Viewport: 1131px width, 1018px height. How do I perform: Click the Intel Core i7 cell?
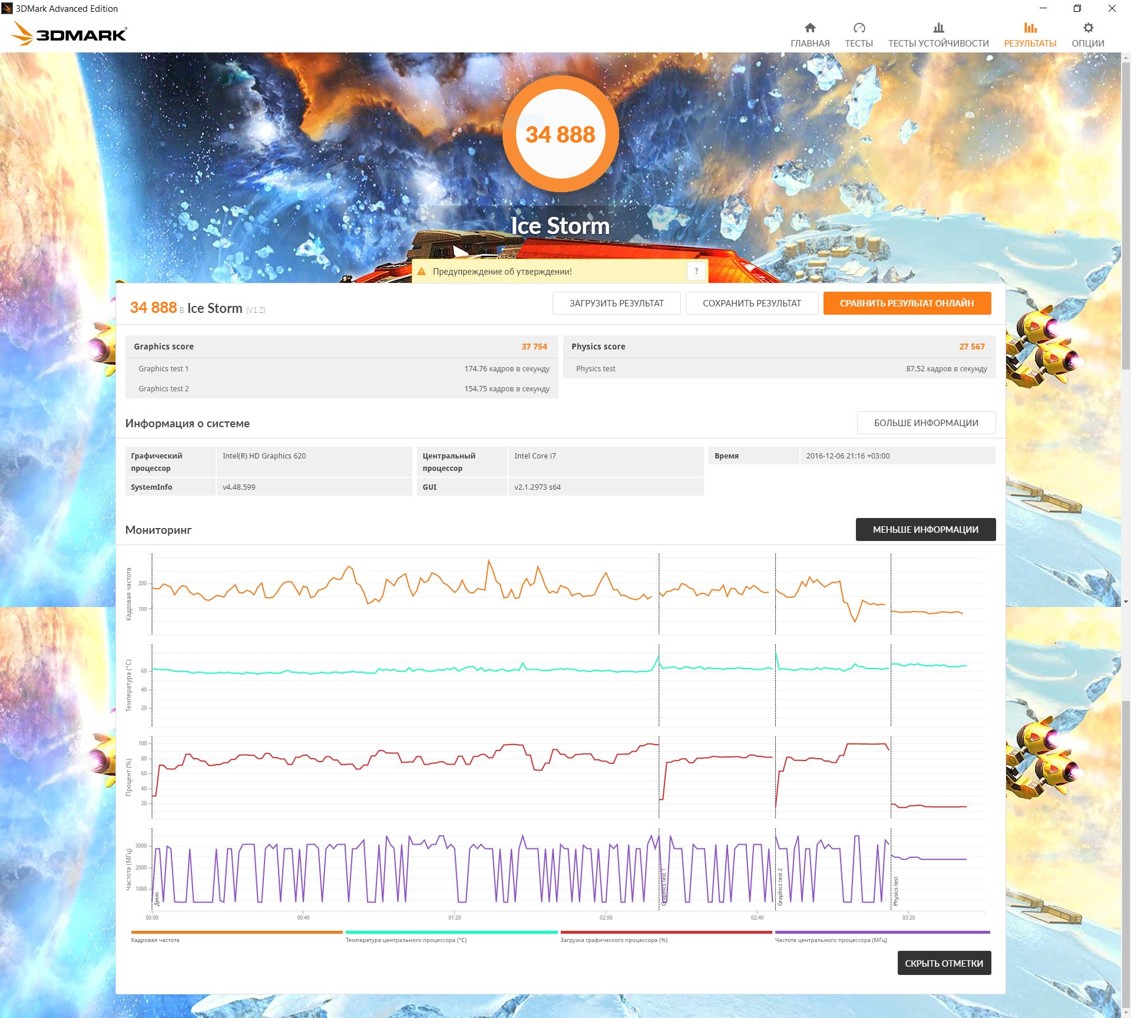(x=606, y=462)
